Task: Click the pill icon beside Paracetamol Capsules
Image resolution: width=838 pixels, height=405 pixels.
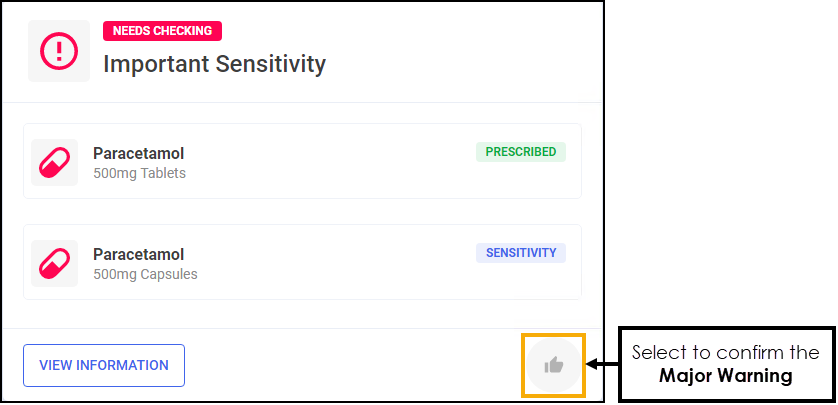Action: [x=54, y=263]
